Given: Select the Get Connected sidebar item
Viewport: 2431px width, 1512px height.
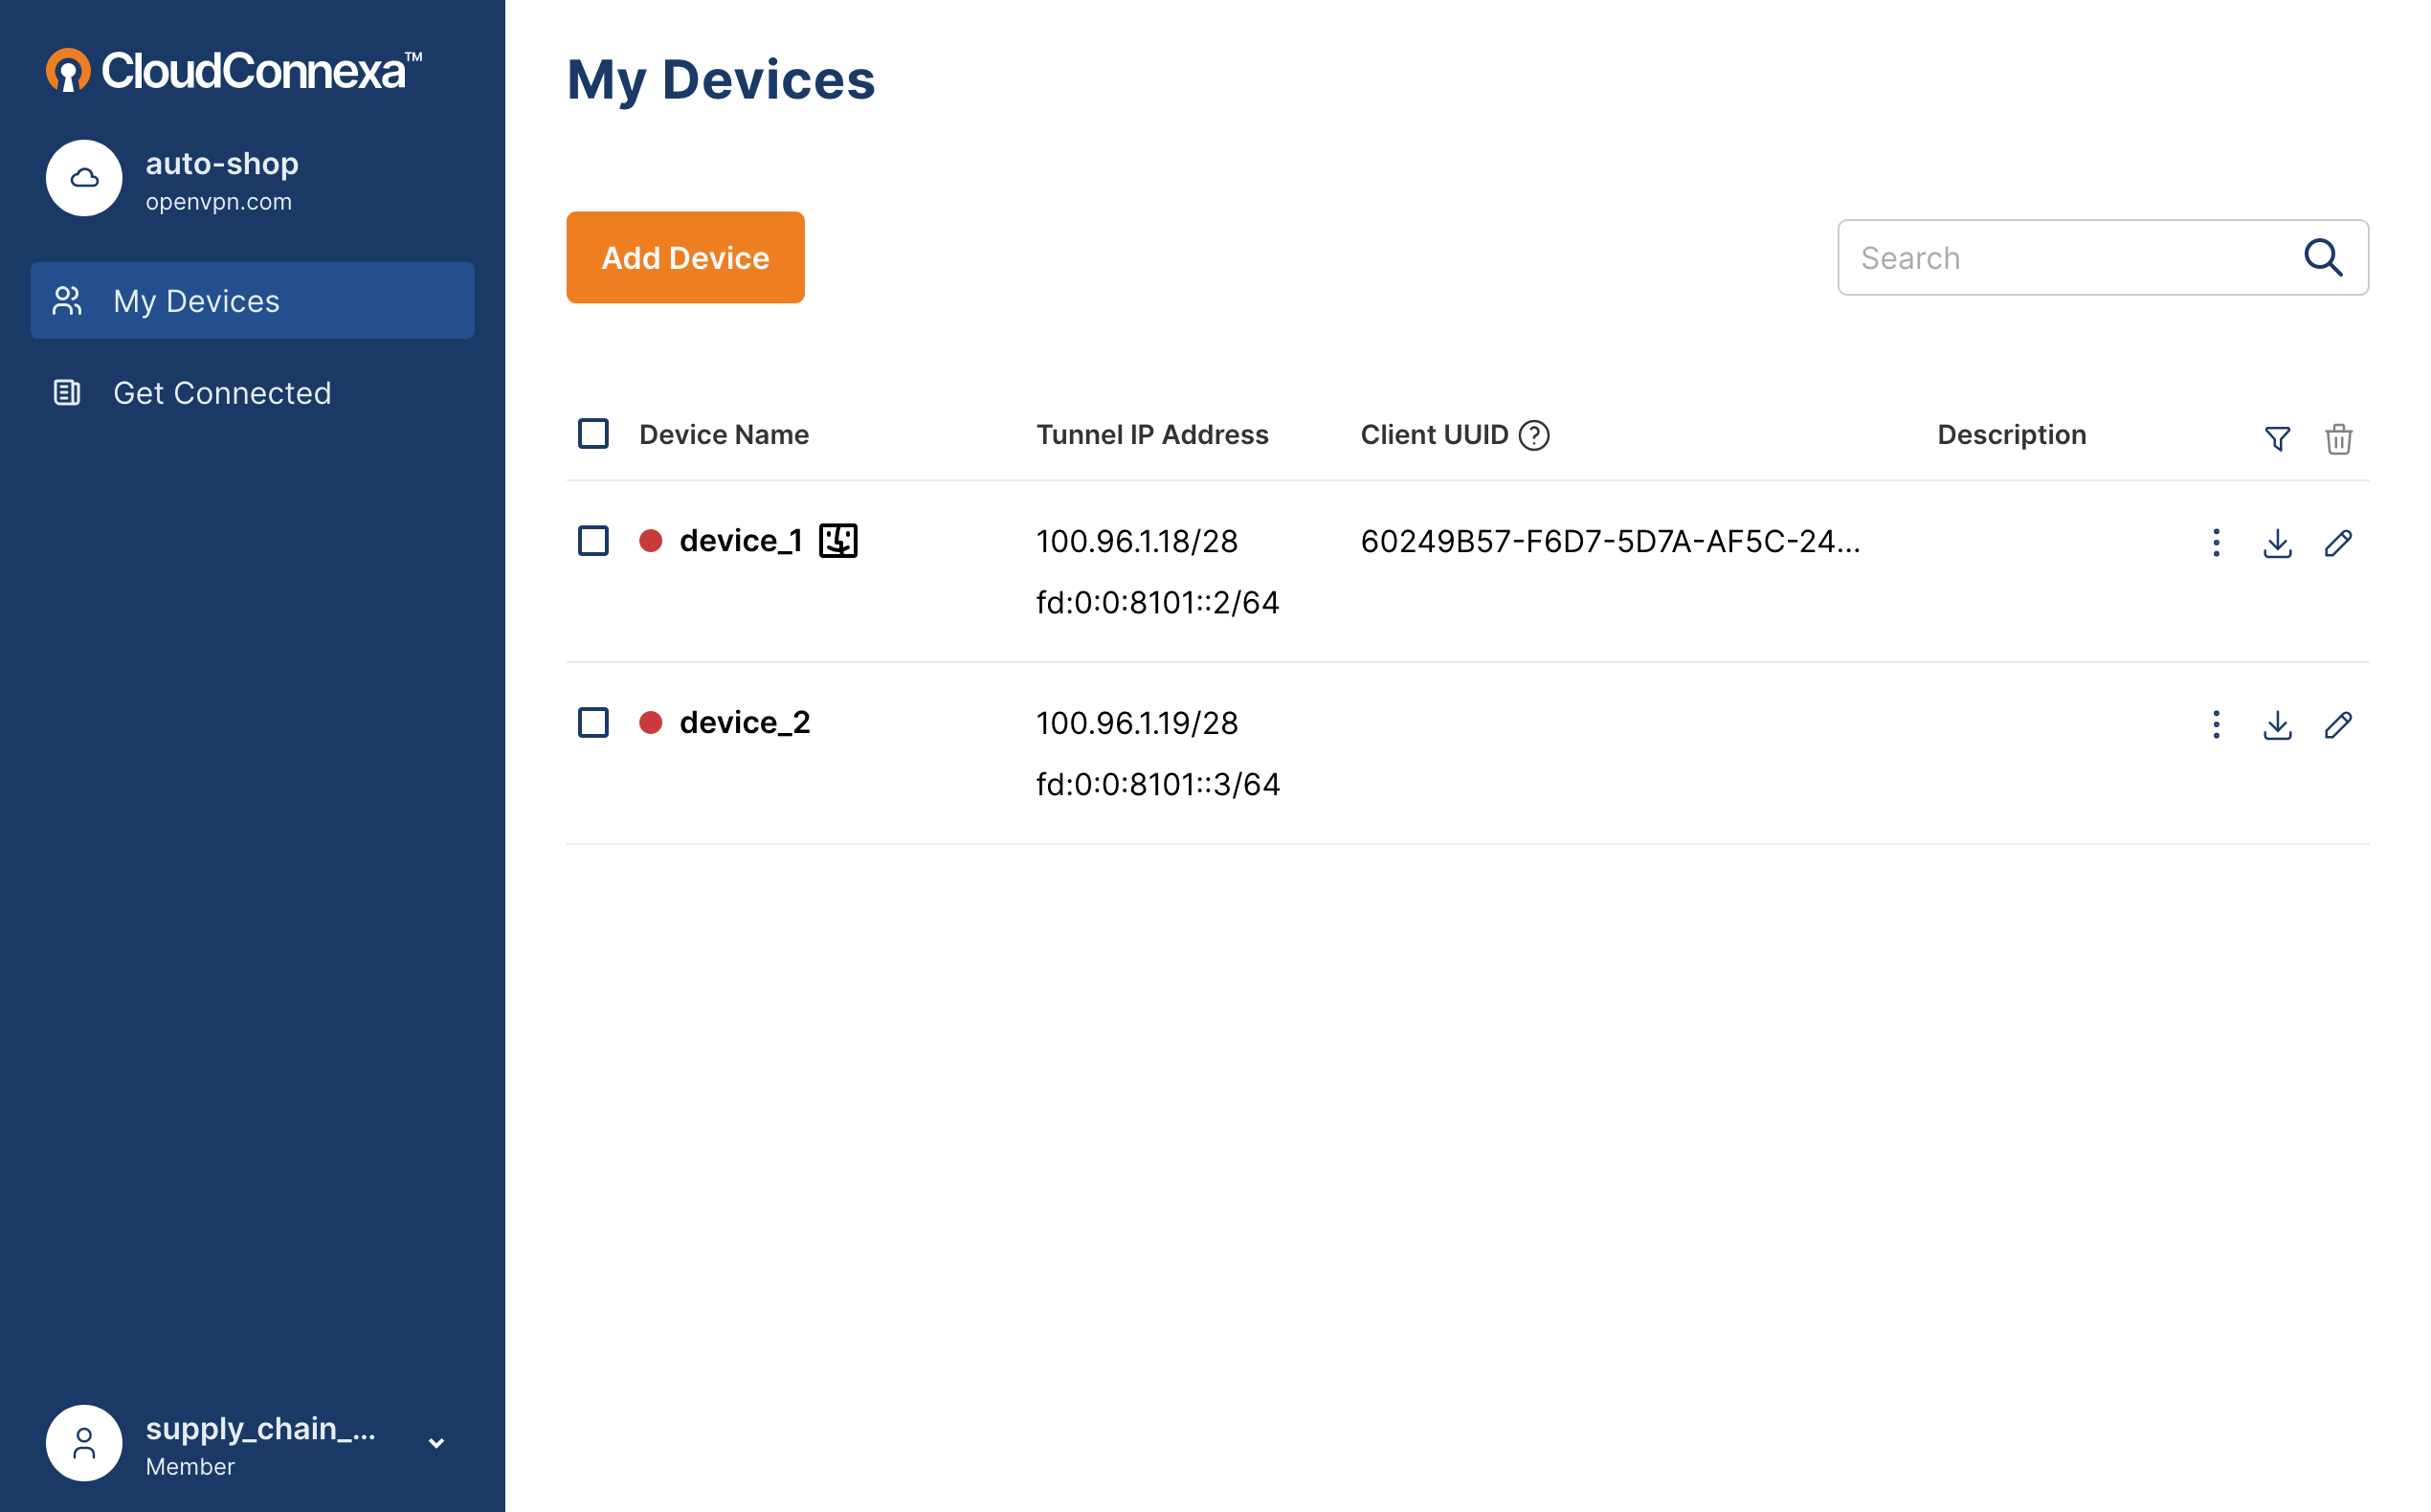Looking at the screenshot, I should click(222, 392).
